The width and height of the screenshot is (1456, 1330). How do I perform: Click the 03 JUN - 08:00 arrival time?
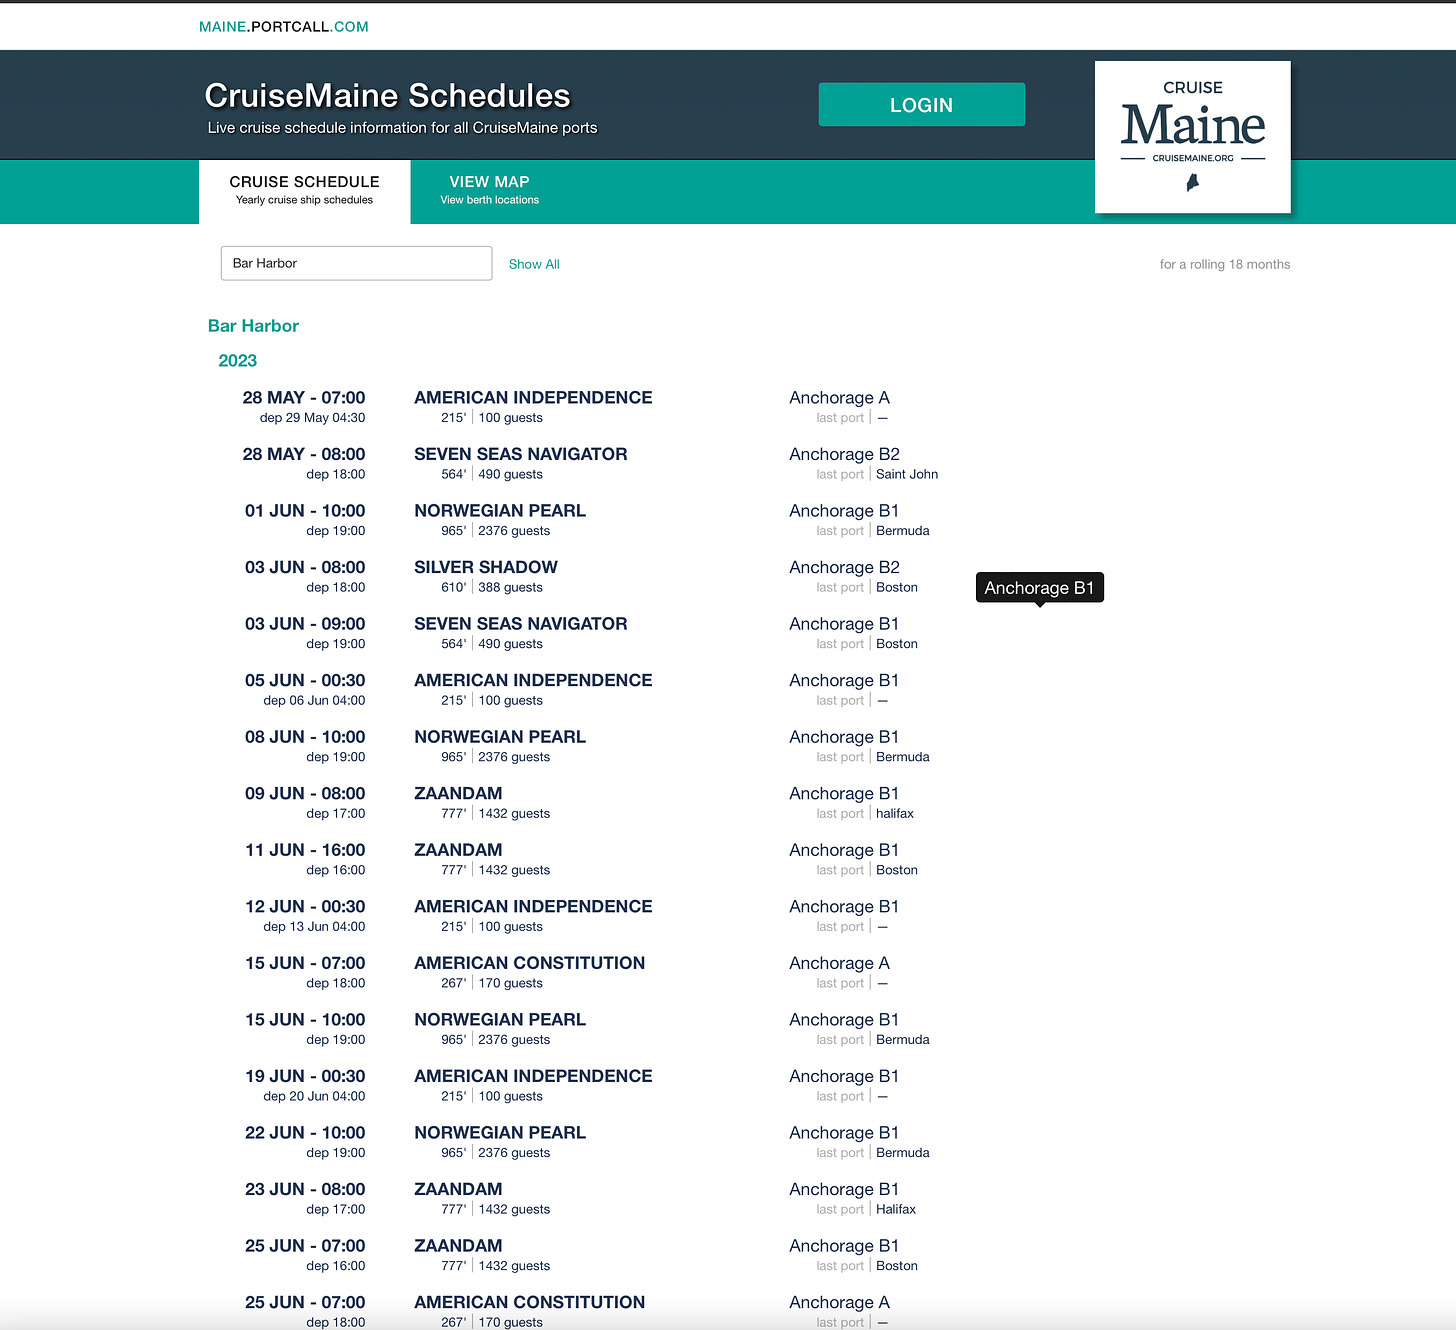305,567
